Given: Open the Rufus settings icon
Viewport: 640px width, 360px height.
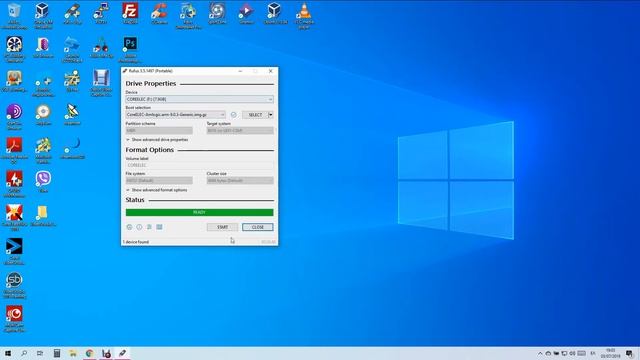Looking at the screenshot, I should [x=149, y=227].
